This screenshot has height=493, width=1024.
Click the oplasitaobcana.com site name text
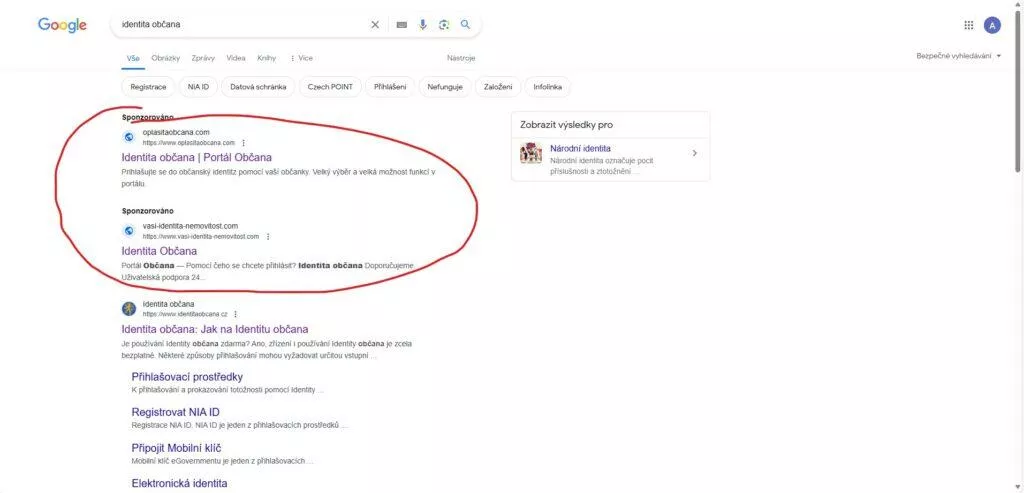point(176,133)
